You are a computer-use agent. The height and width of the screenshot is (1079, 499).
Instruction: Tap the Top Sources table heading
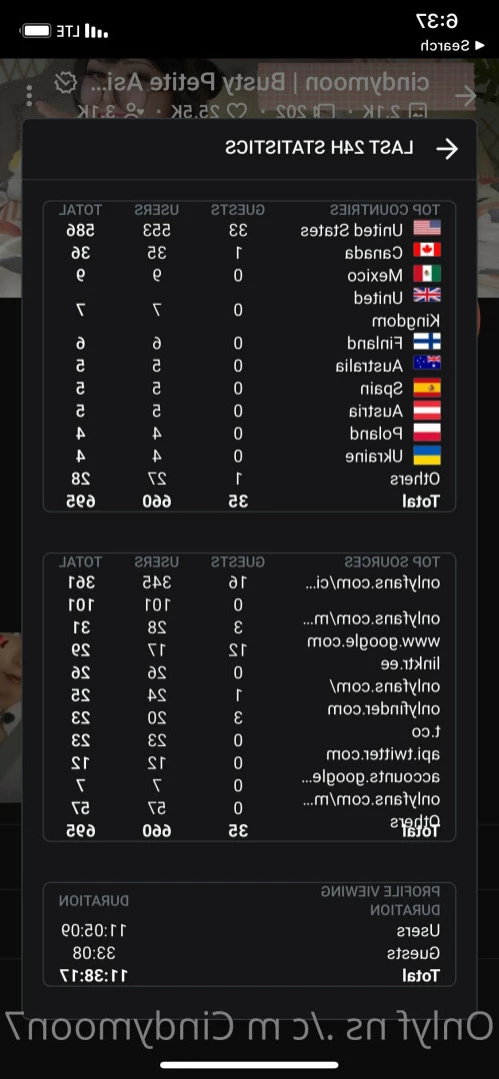[x=392, y=562]
